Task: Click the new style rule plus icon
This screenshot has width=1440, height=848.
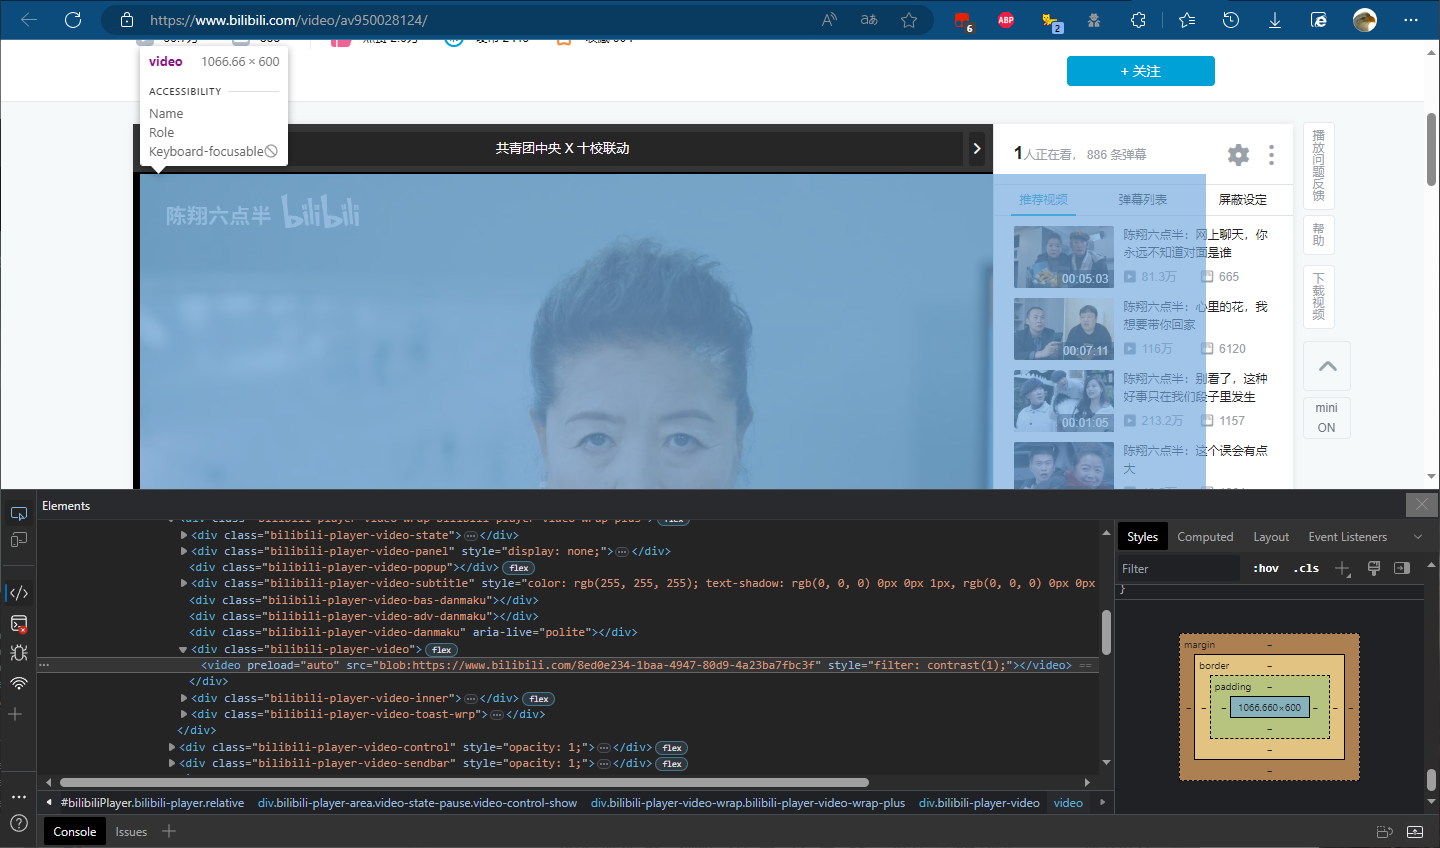Action: 1343,567
